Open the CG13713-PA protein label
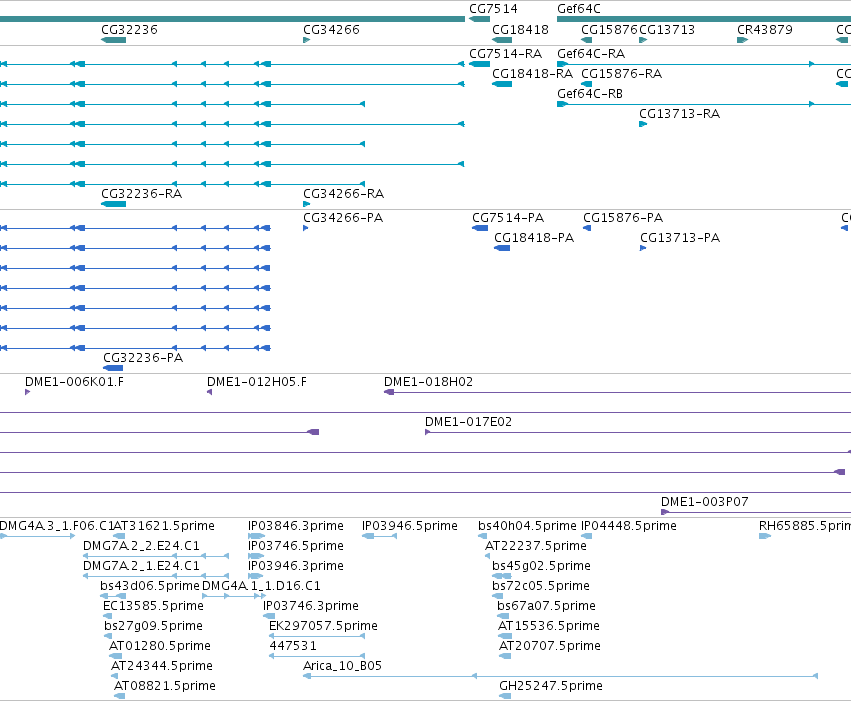The width and height of the screenshot is (851, 701). coord(680,238)
